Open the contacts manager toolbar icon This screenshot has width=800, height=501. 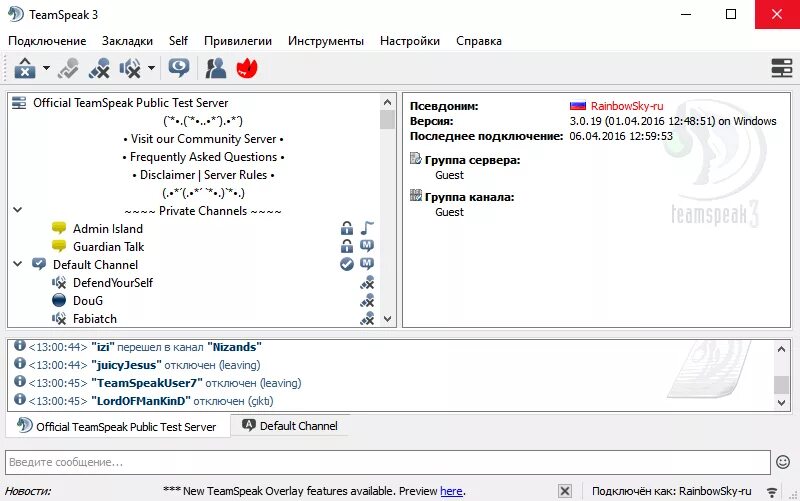pyautogui.click(x=215, y=68)
